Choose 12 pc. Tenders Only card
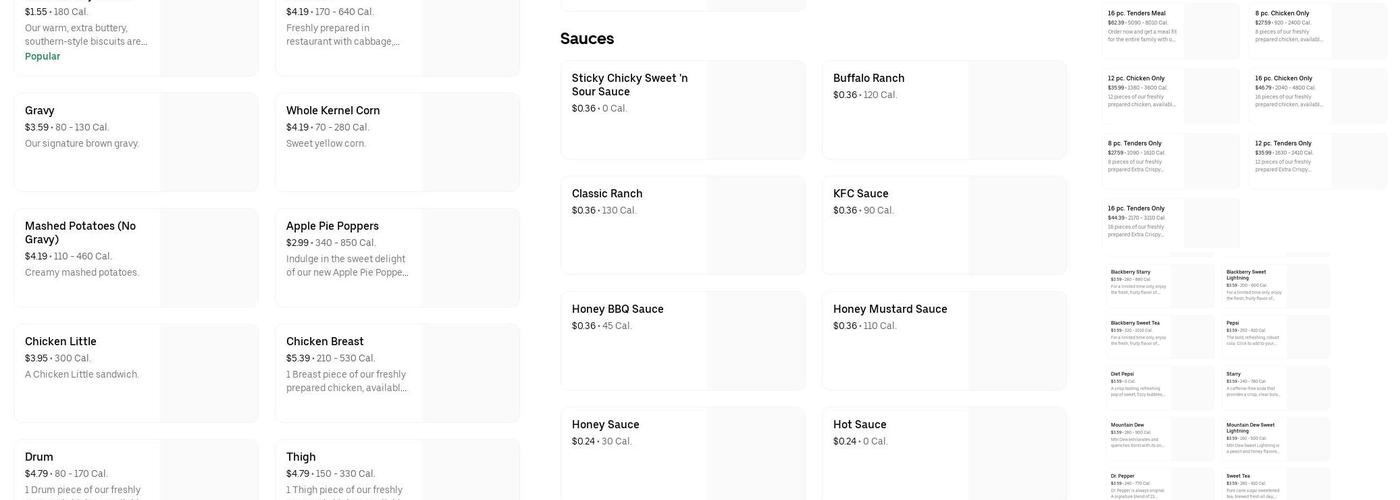 [1318, 161]
